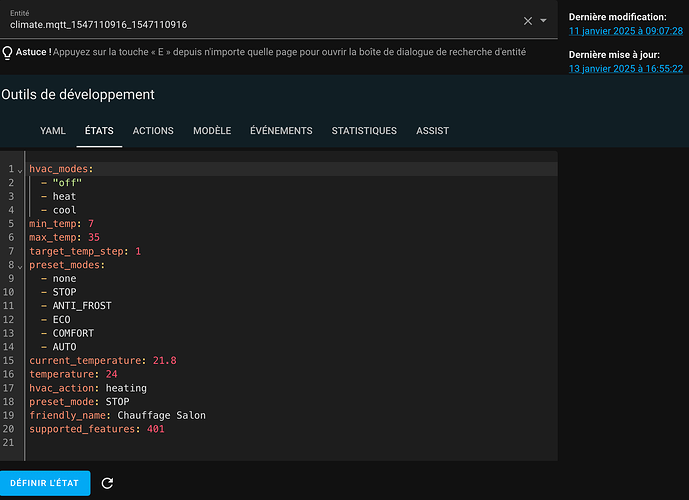This screenshot has height=500, width=689.
Task: Open the ASSIST tab
Action: (432, 131)
